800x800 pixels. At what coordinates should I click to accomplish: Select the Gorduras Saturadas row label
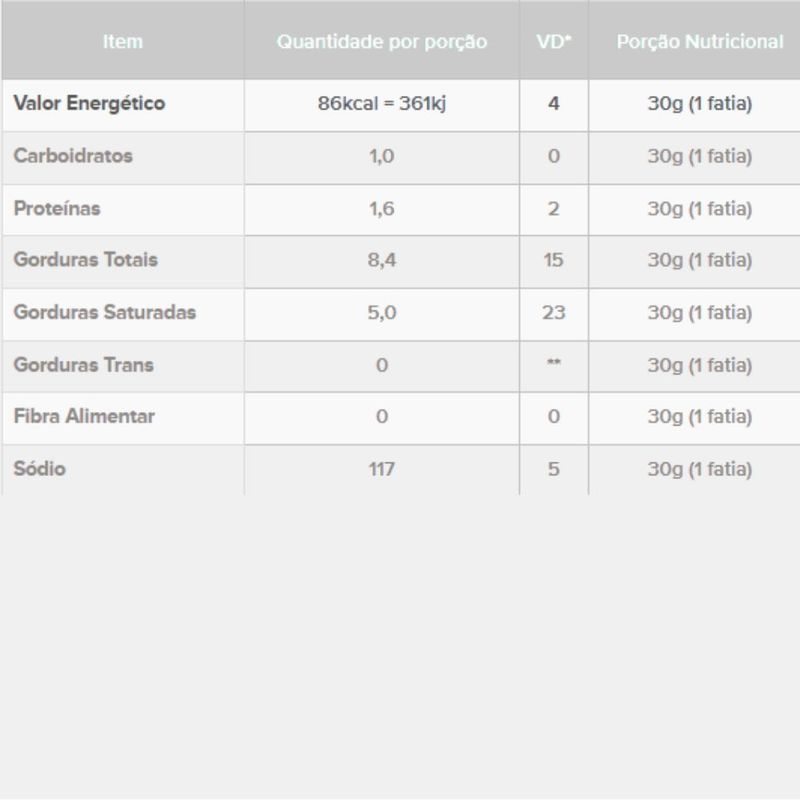click(105, 312)
